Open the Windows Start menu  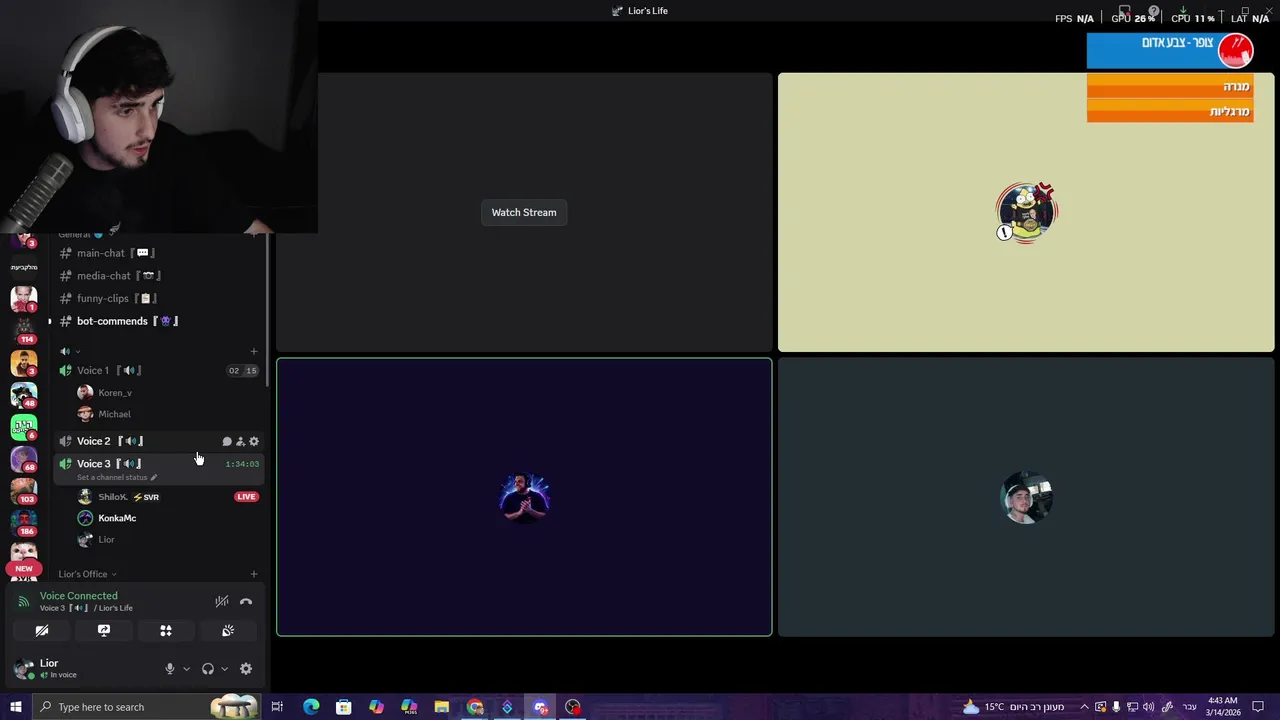(x=15, y=707)
